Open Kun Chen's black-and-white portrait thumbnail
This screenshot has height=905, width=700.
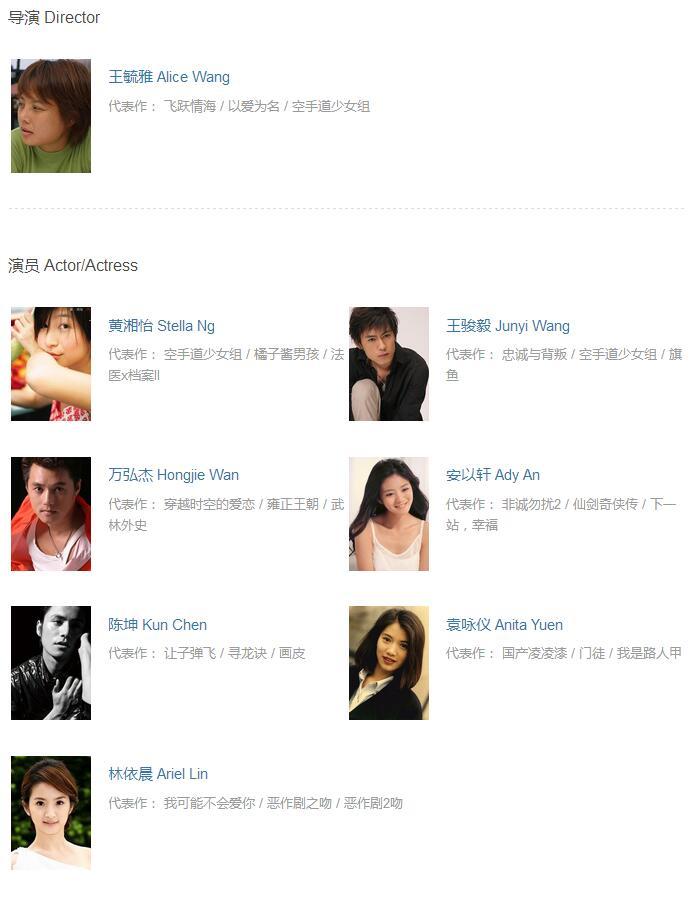(51, 663)
